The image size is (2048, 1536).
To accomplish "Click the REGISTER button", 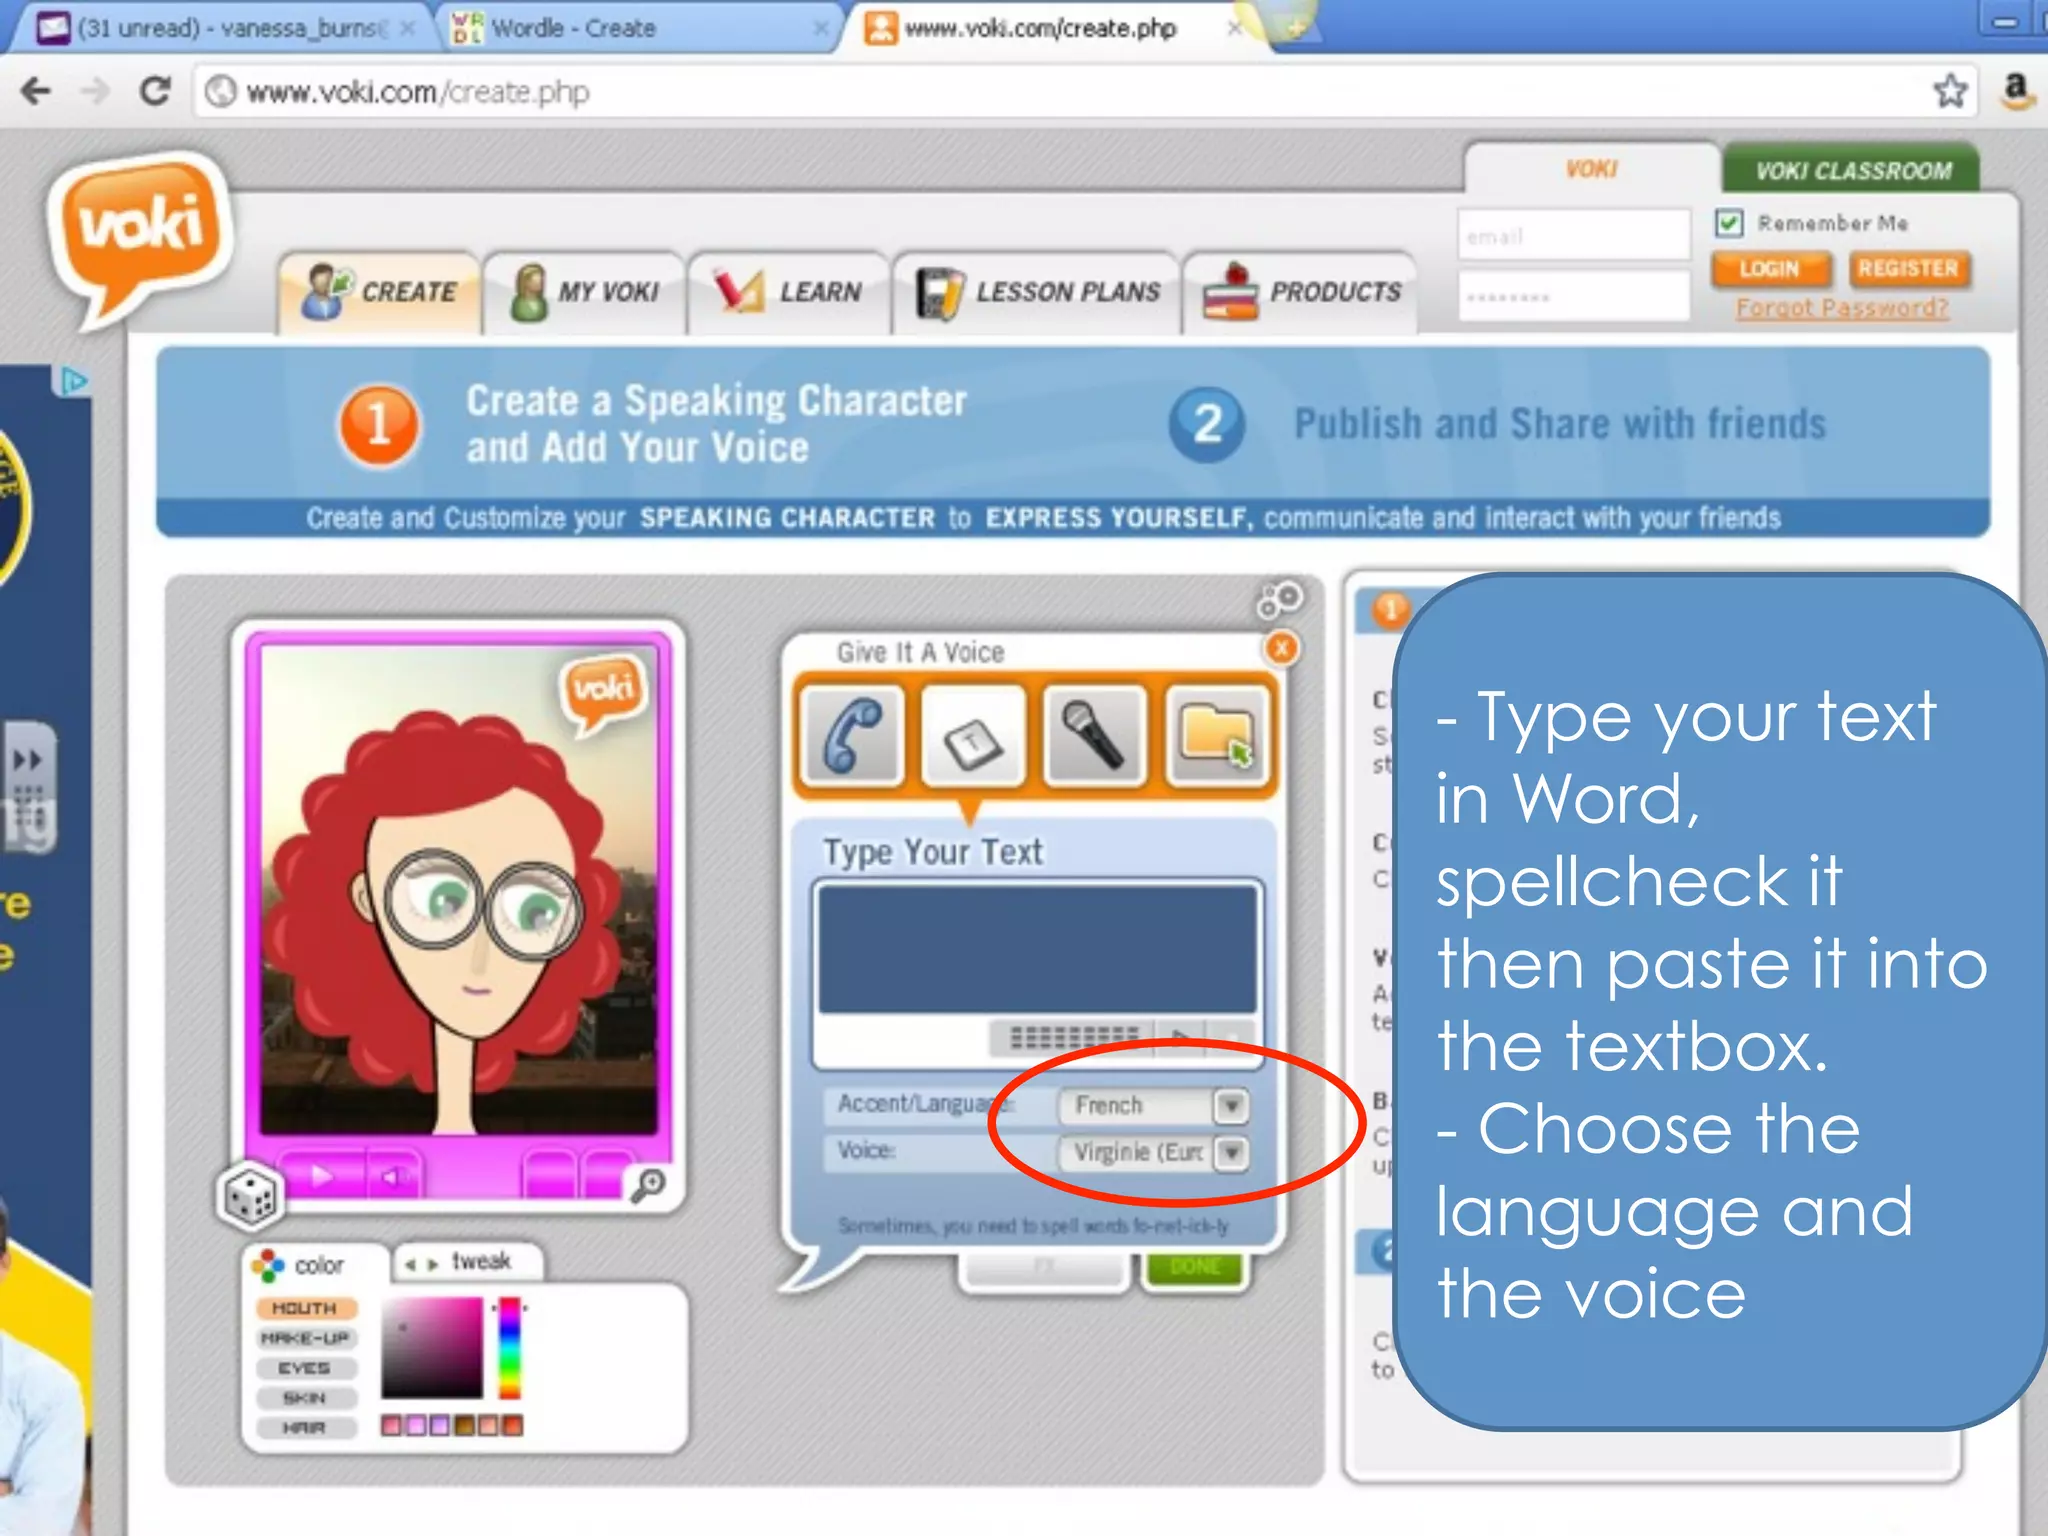I will 1908,269.
